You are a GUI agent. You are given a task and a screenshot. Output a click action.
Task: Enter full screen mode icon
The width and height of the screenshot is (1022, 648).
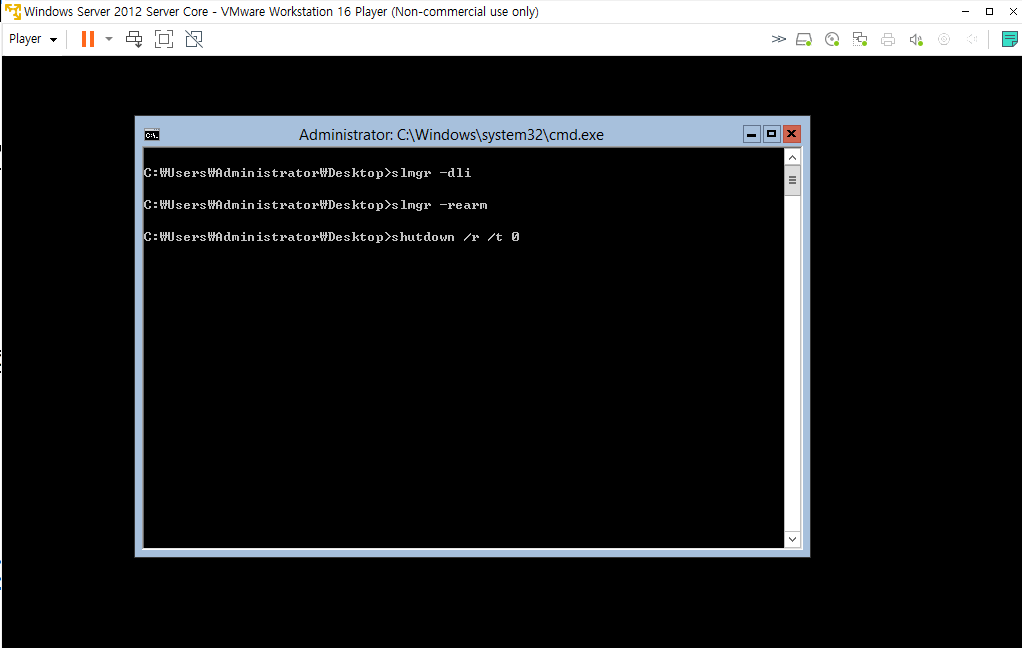coord(164,39)
